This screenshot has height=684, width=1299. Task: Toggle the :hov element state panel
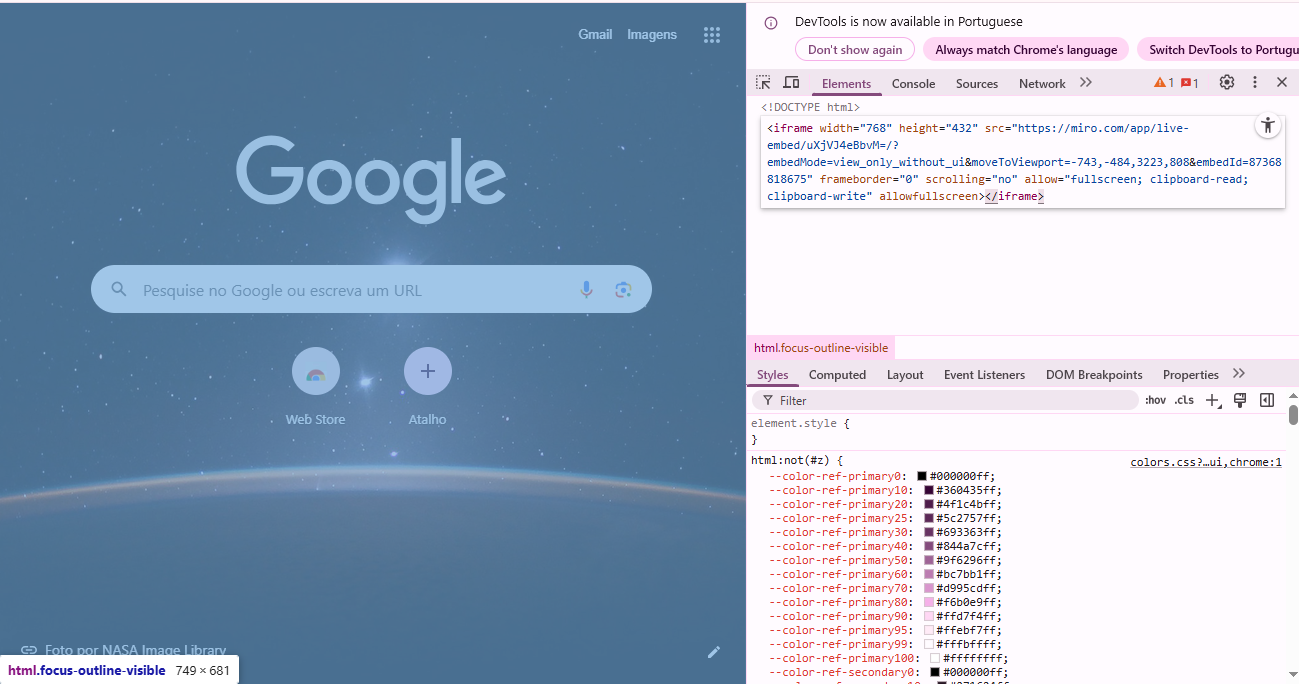click(1155, 400)
